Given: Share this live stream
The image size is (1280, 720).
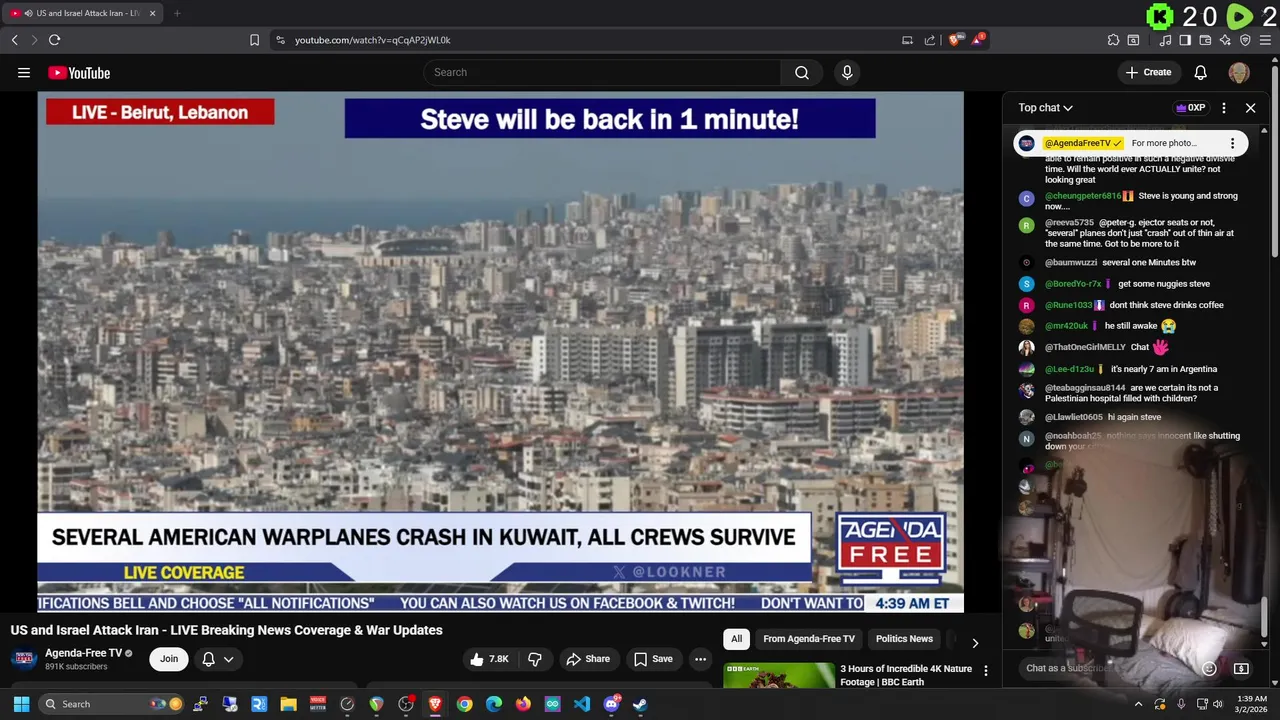Looking at the screenshot, I should (587, 659).
